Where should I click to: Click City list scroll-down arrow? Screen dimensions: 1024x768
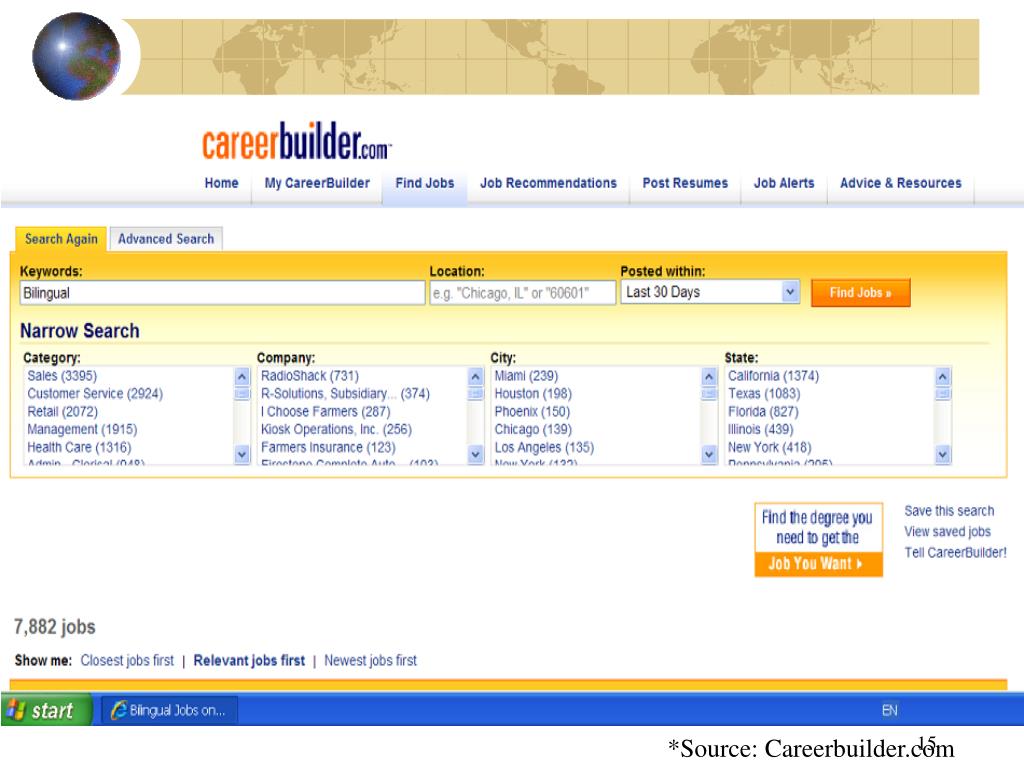pos(709,455)
